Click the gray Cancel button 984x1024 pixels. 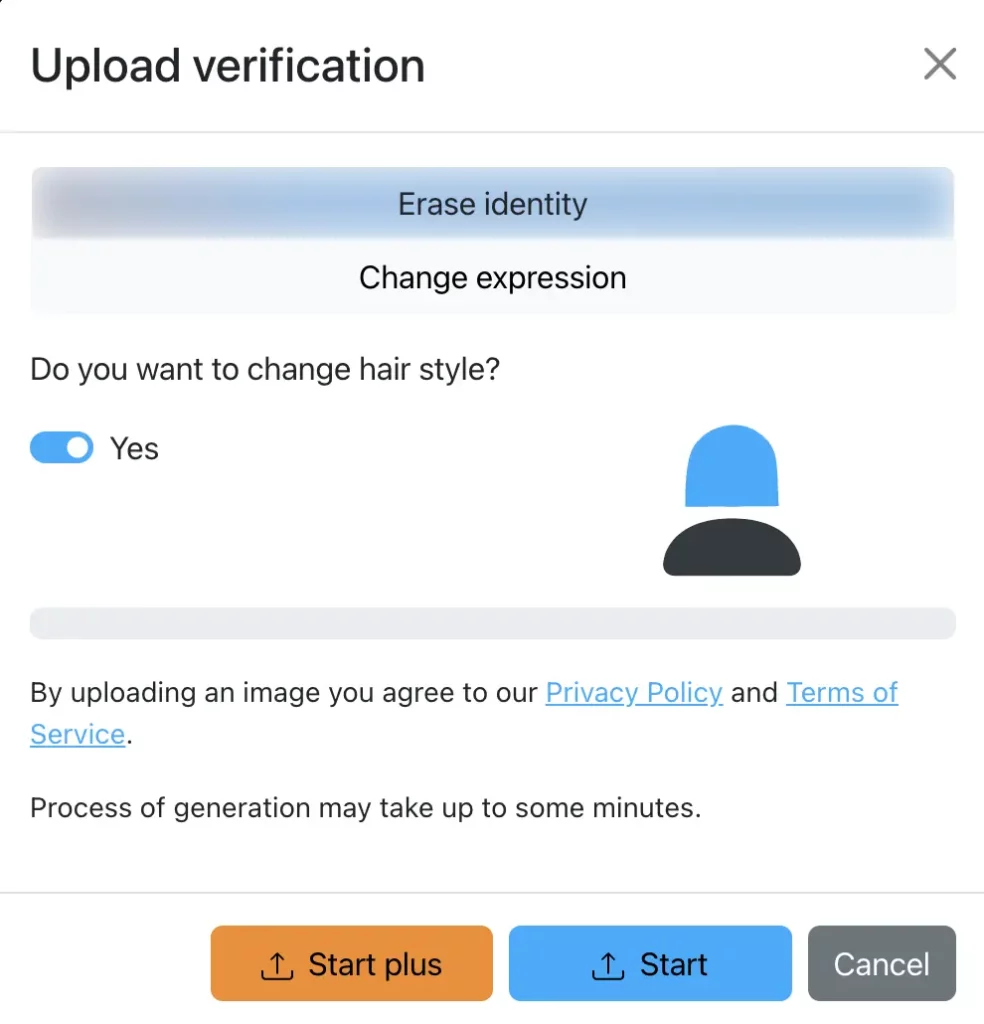pyautogui.click(x=881, y=964)
